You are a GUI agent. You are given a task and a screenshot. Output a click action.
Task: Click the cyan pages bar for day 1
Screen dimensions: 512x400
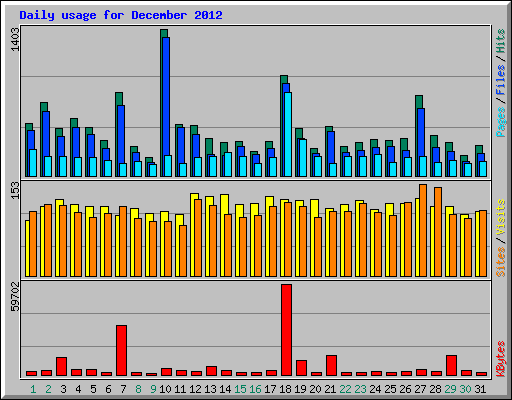(33, 163)
